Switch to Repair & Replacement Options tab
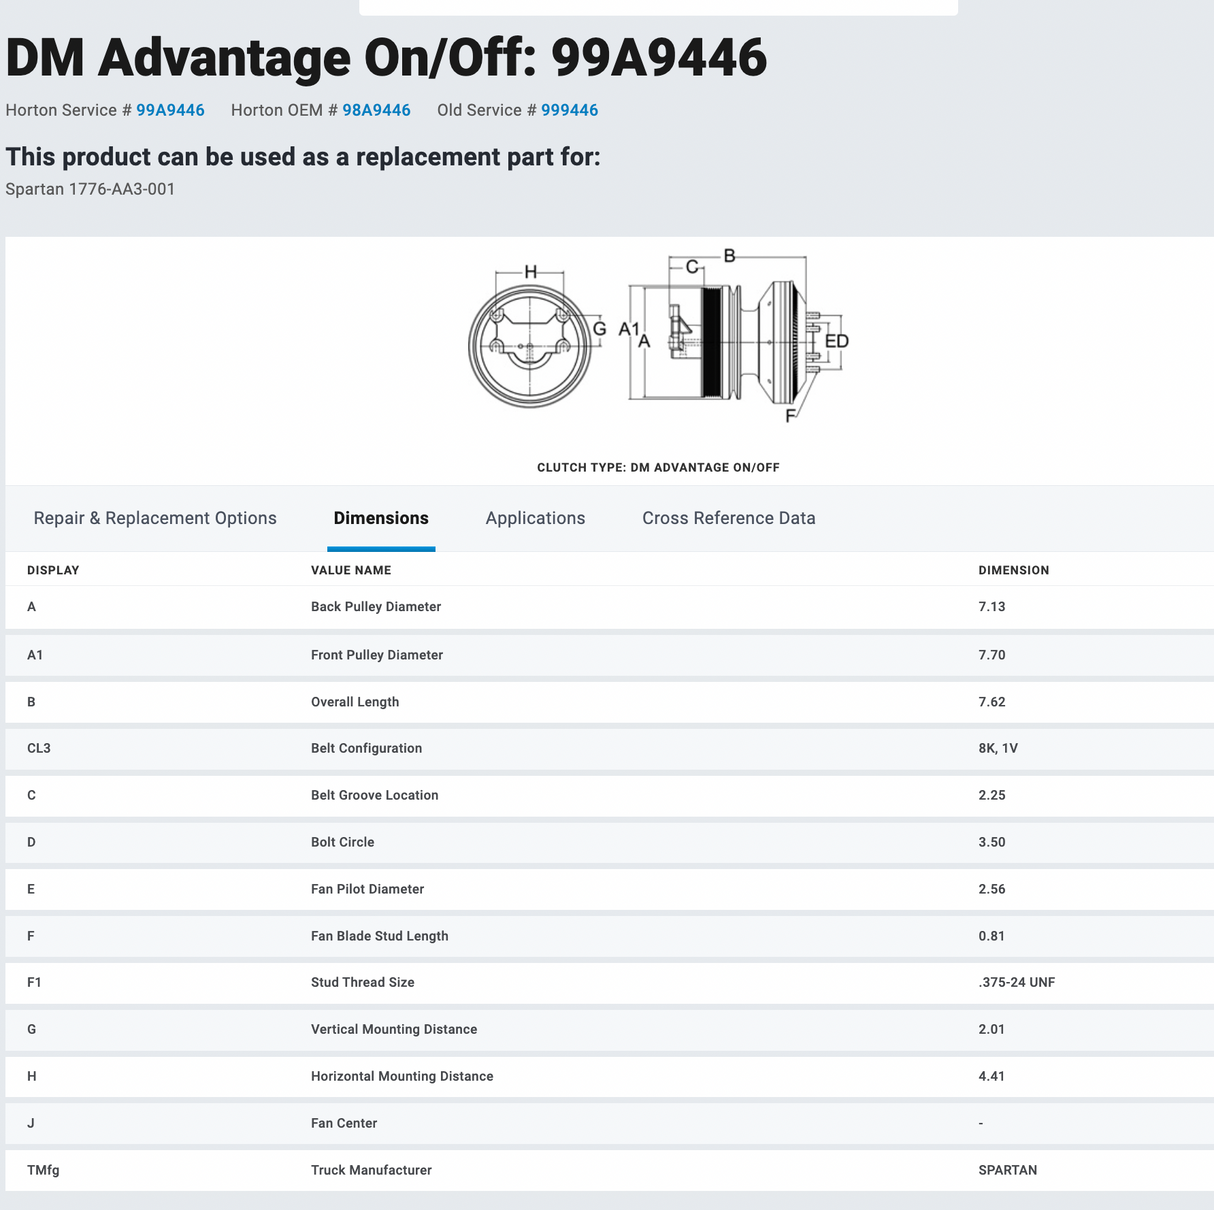This screenshot has width=1214, height=1210. click(x=155, y=518)
